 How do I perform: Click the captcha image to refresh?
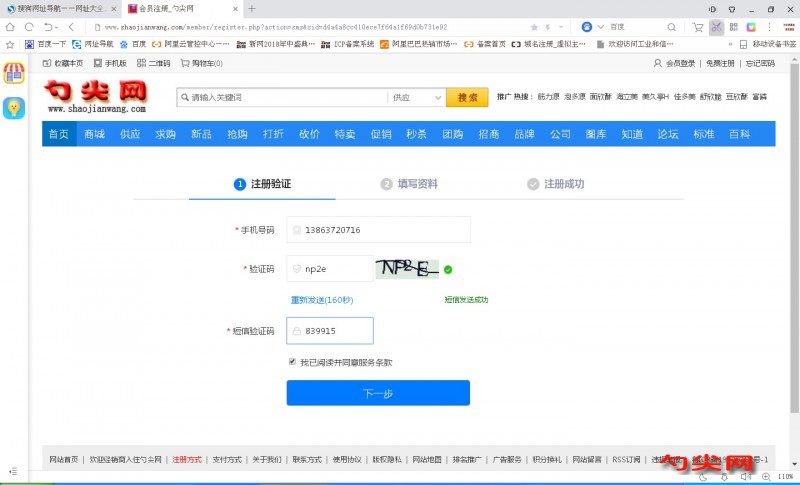click(407, 269)
